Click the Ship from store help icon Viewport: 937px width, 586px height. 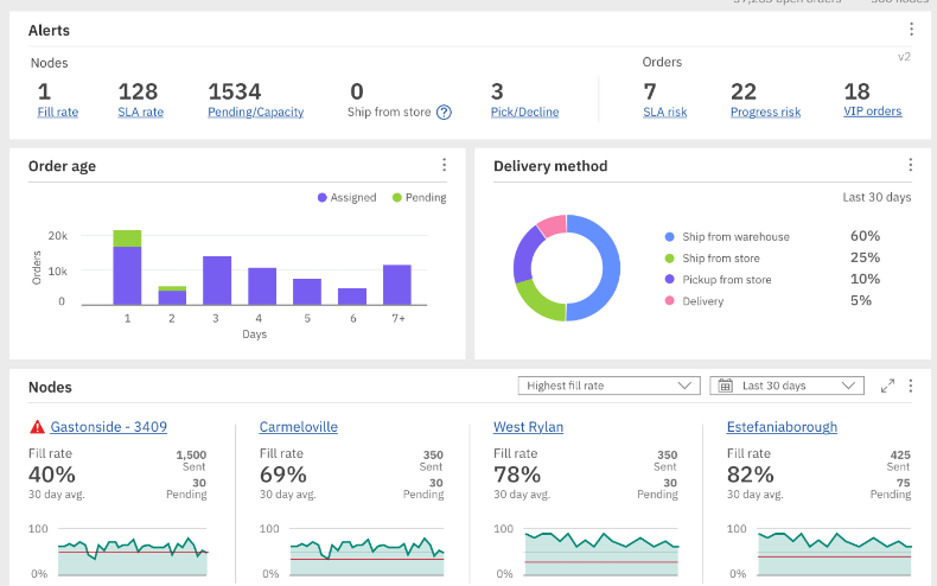[x=444, y=113]
